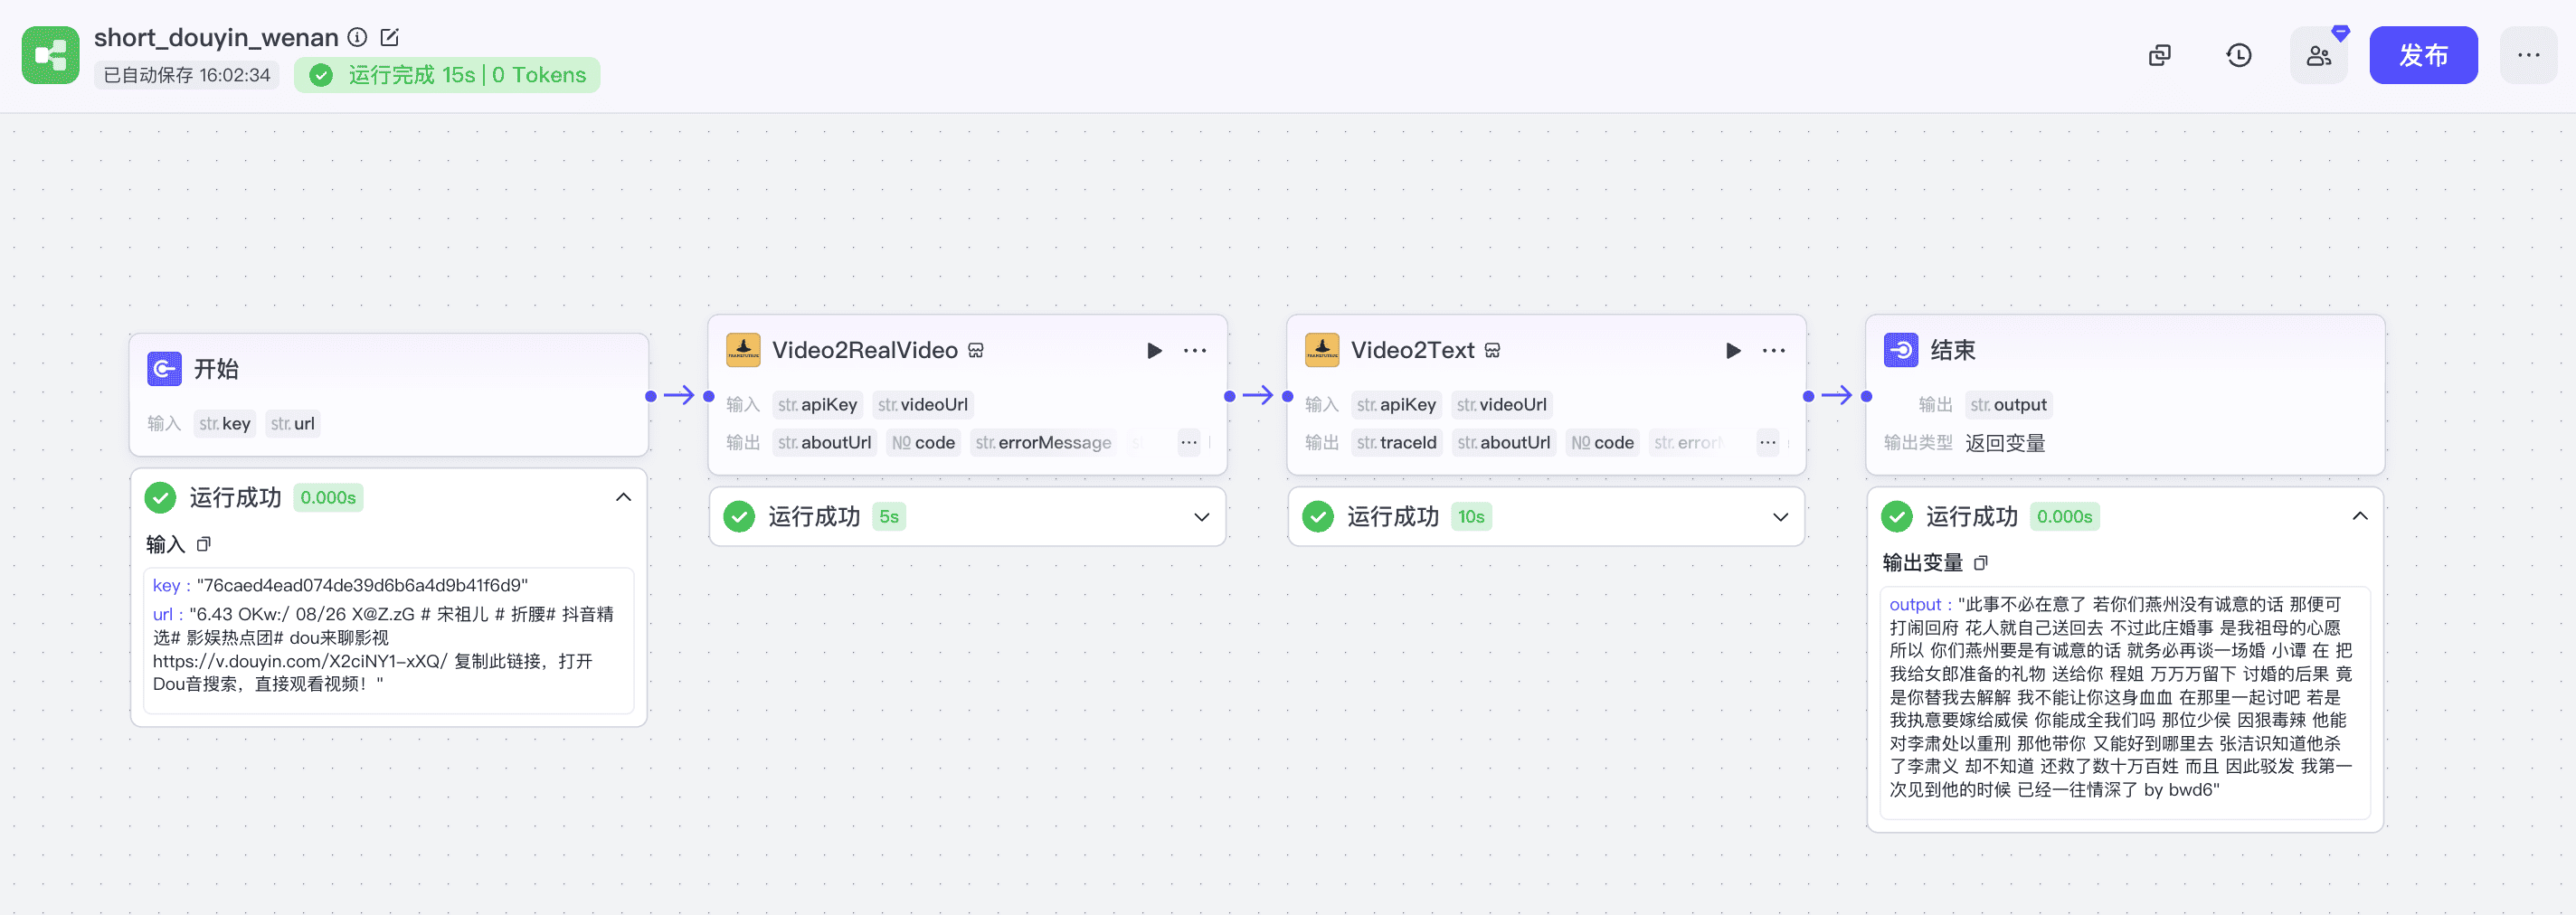
Task: Collapse the start node run result
Action: coord(623,498)
